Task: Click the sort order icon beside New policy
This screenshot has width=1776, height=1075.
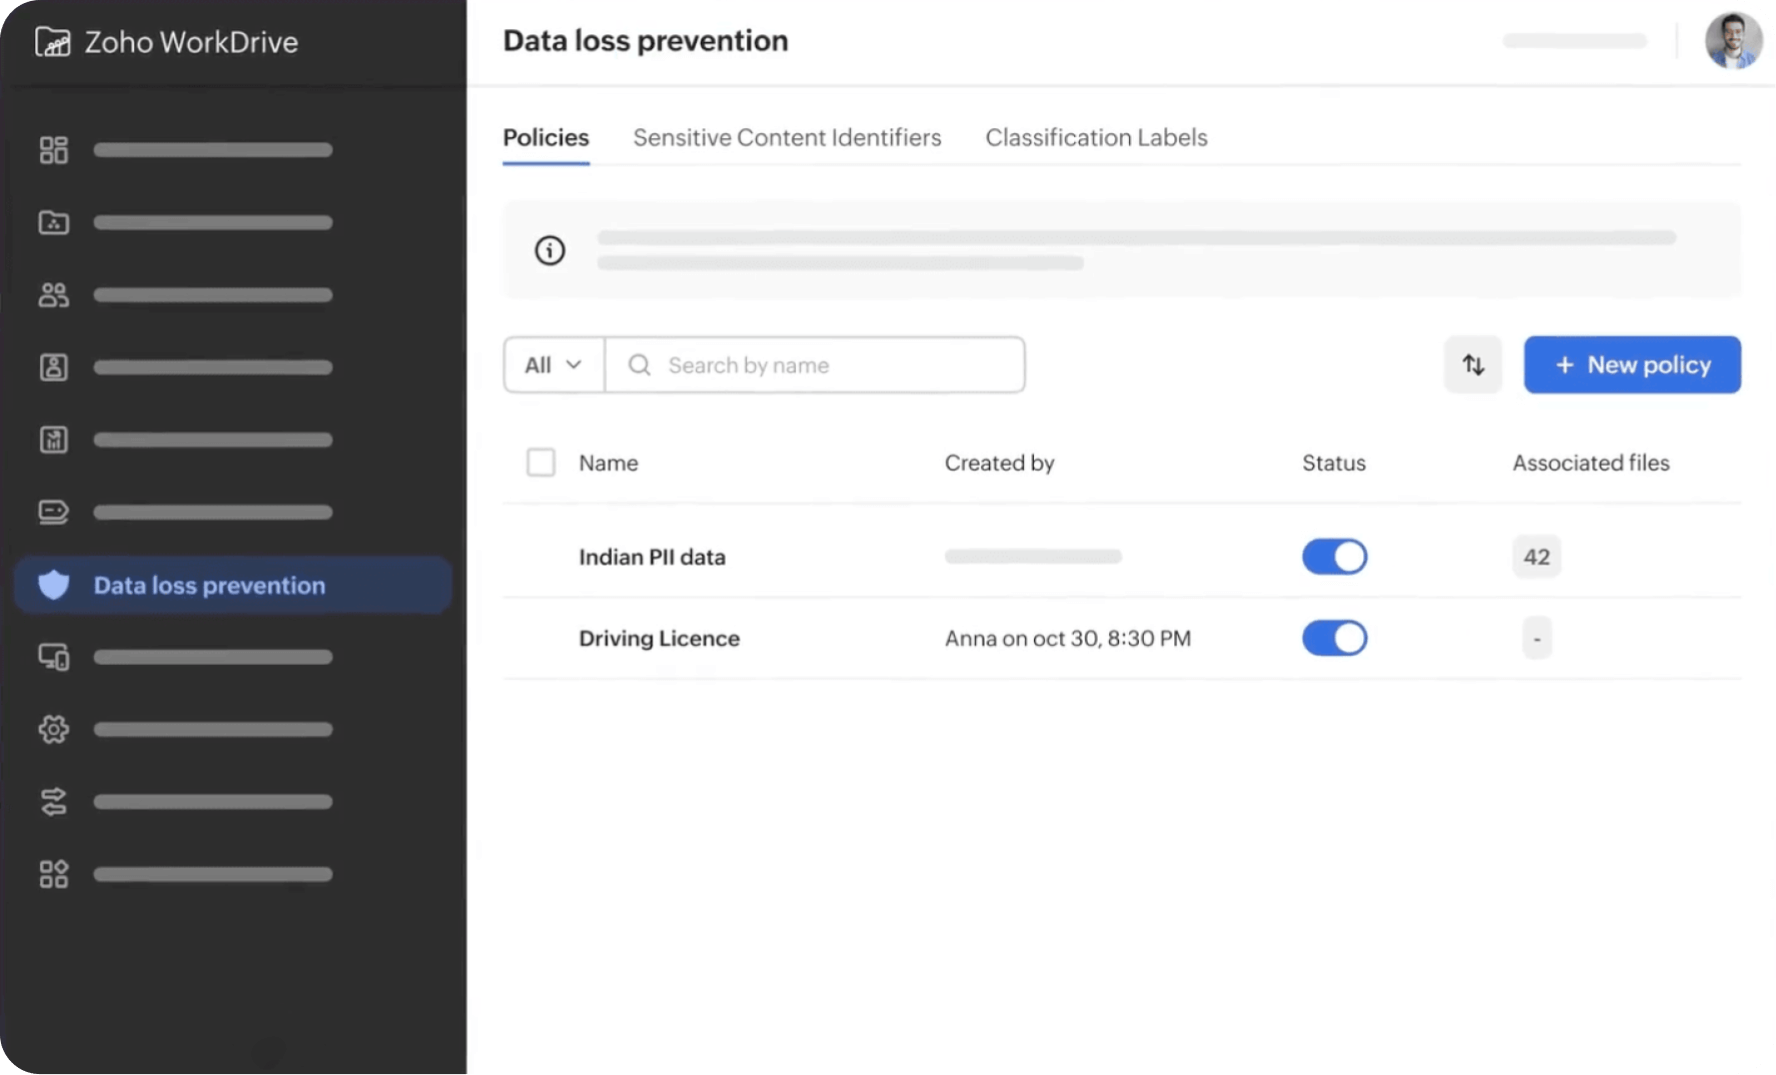Action: tap(1472, 364)
